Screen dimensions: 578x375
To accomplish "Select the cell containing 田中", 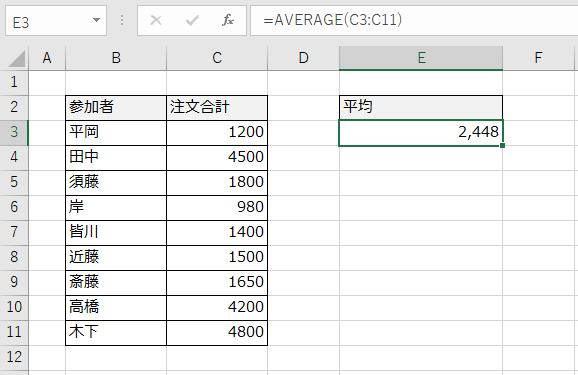I will point(116,158).
